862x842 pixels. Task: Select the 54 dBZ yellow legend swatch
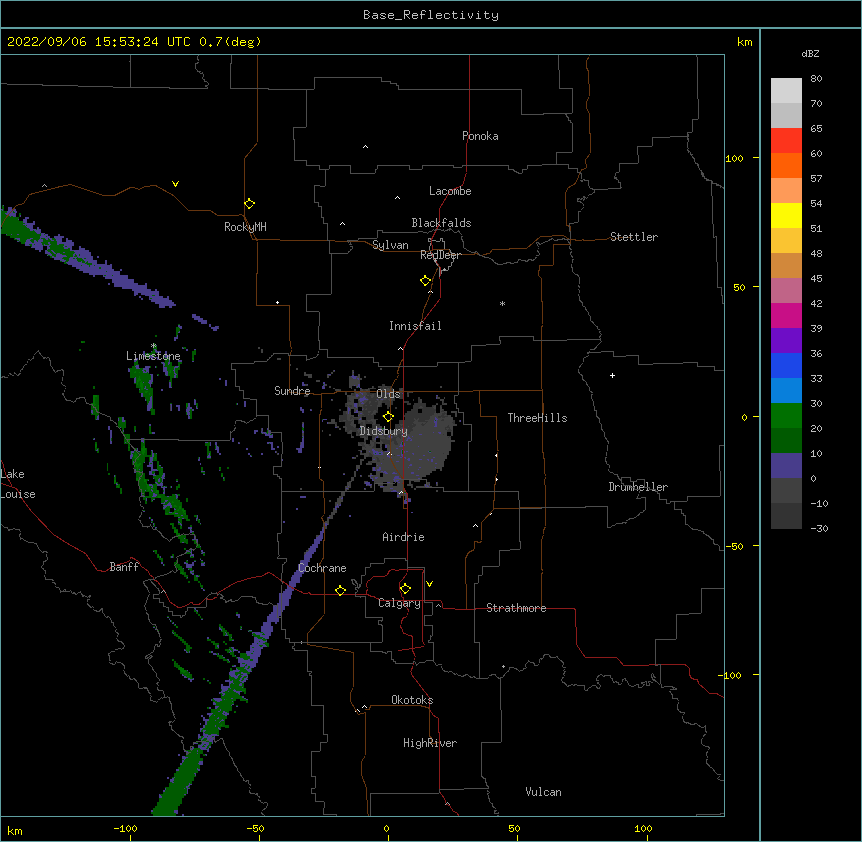[x=786, y=215]
